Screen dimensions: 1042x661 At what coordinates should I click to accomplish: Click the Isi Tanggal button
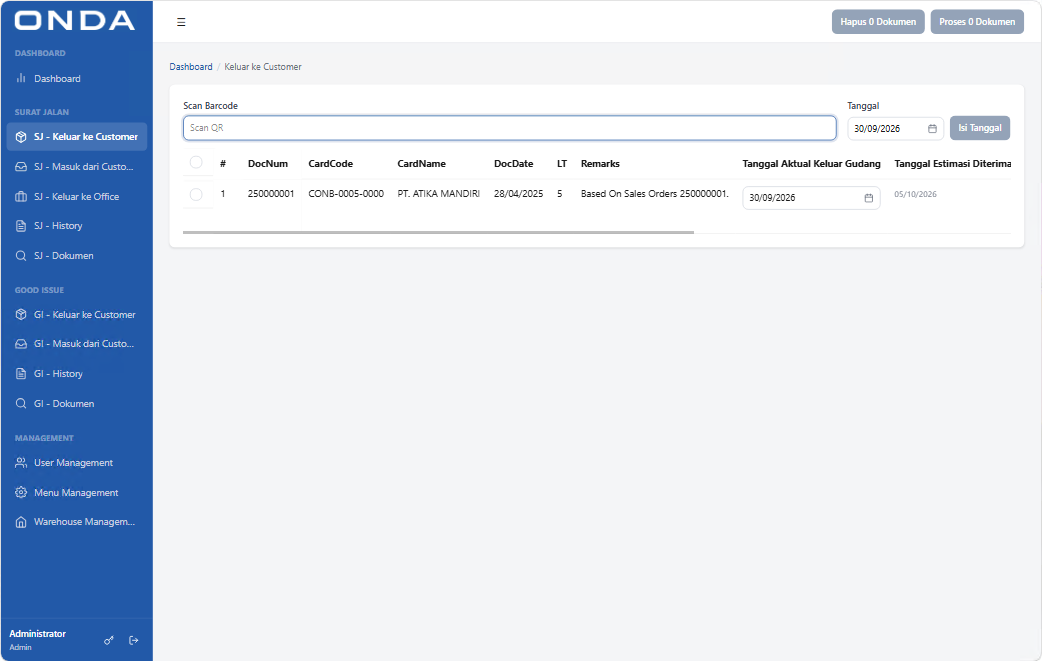pyautogui.click(x=980, y=128)
